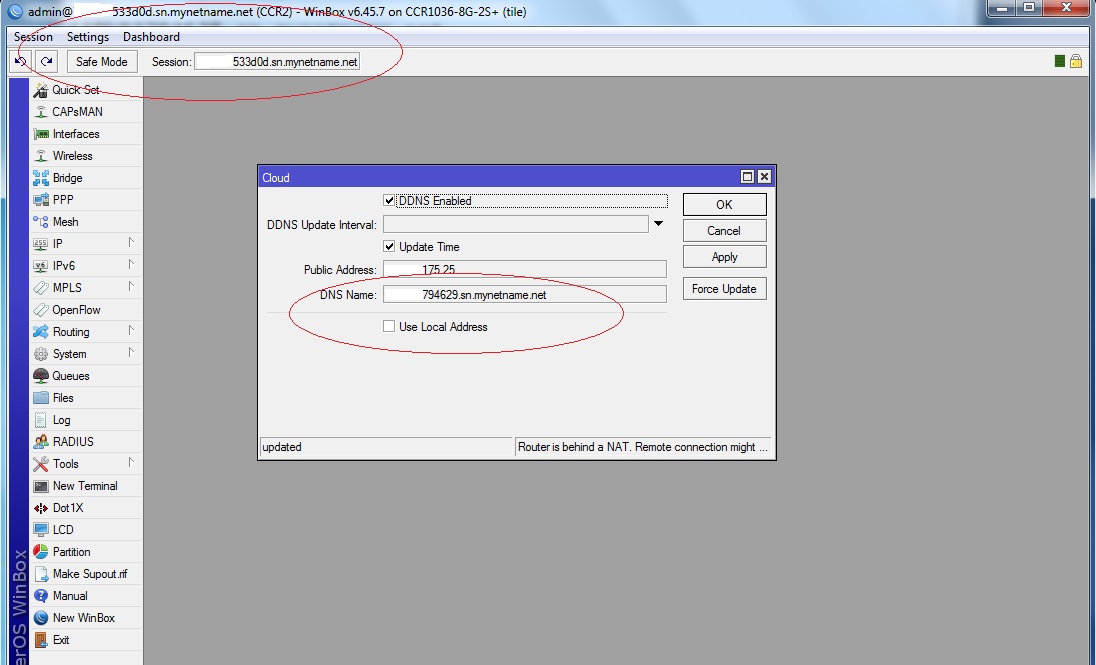Expand the Routing submenu
Image resolution: width=1096 pixels, height=665 pixels.
[131, 331]
